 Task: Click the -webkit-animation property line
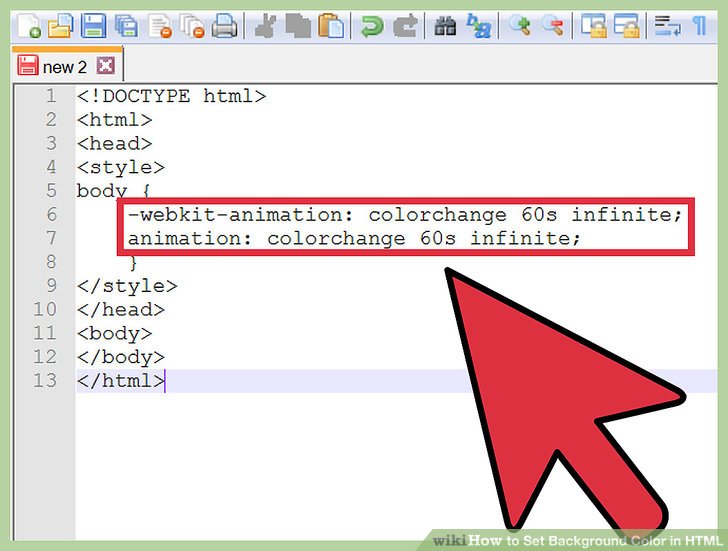point(405,214)
